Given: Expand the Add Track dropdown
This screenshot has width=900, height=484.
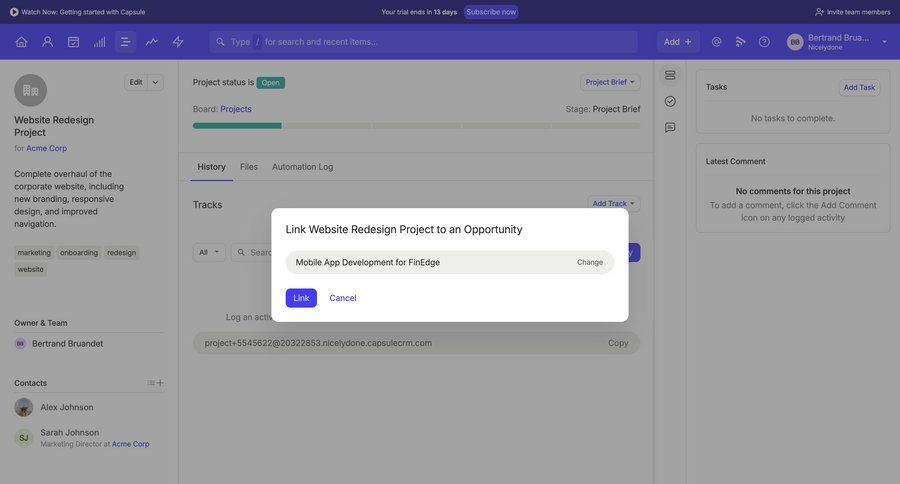Looking at the screenshot, I should coord(613,203).
